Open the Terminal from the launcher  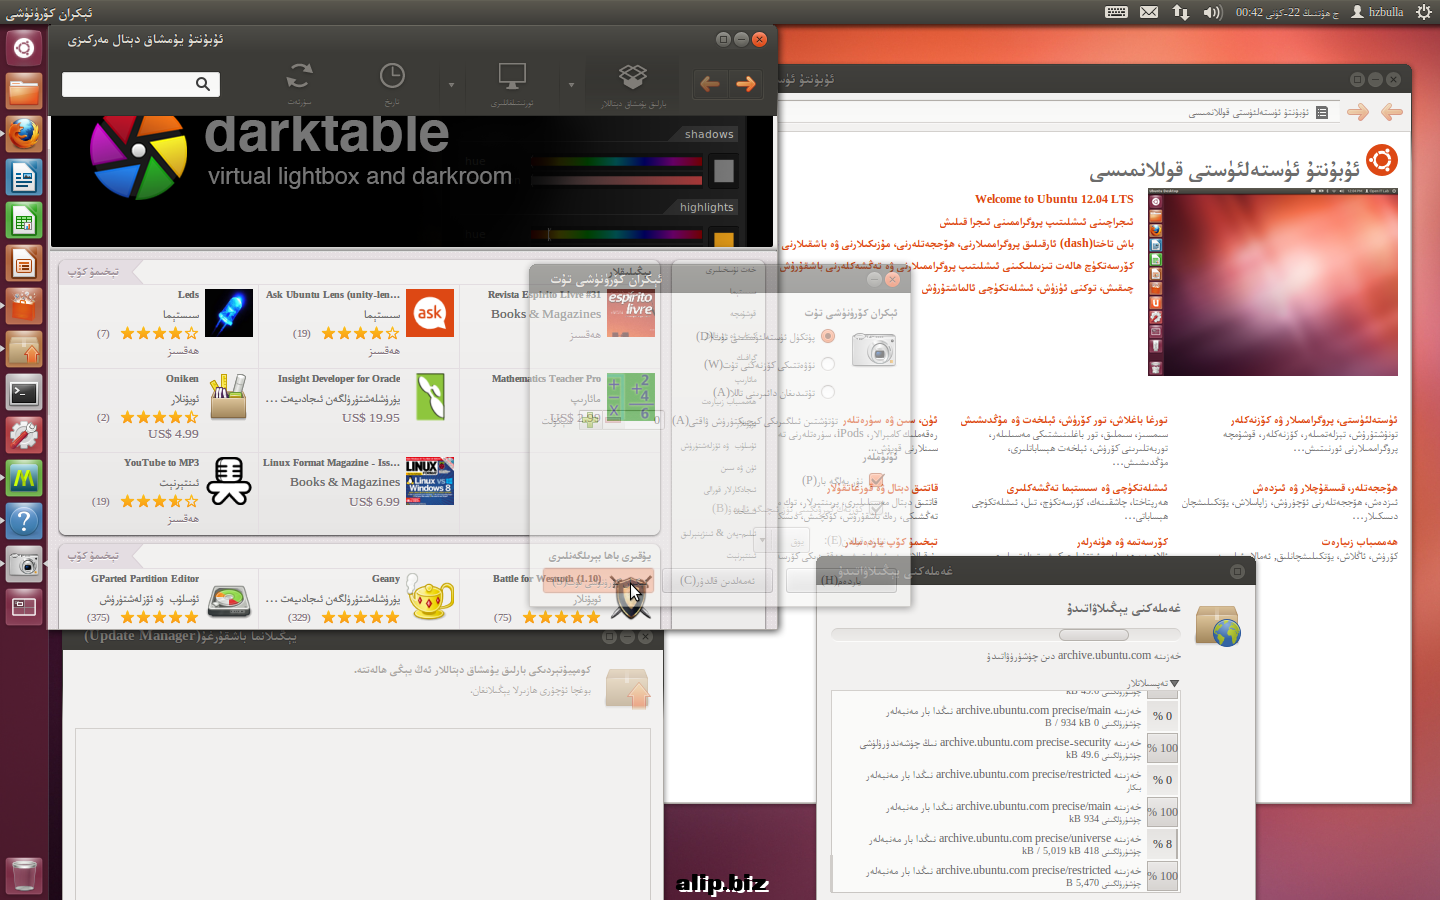coord(24,393)
